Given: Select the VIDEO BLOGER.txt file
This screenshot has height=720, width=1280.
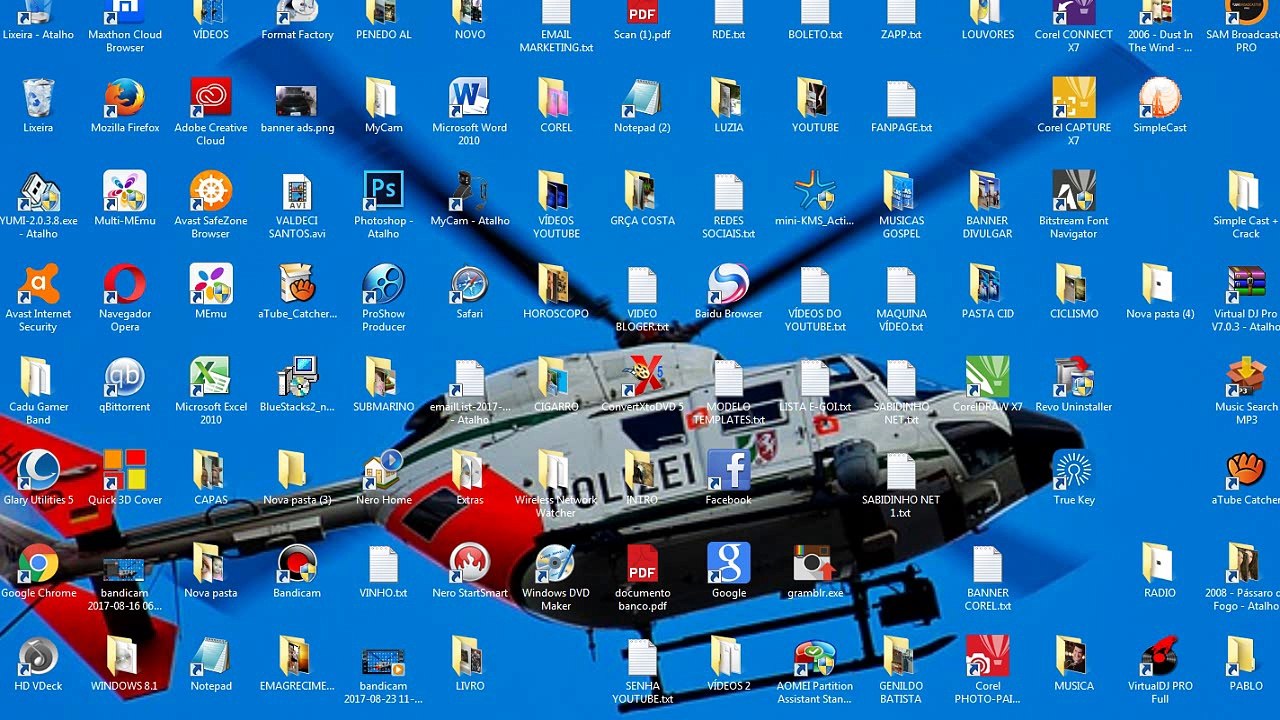Looking at the screenshot, I should point(642,285).
